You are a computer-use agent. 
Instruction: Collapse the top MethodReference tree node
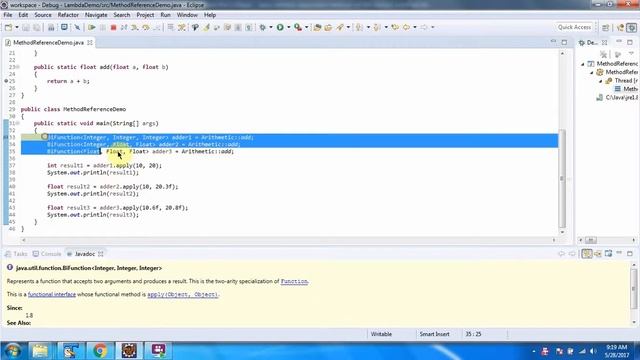pyautogui.click(x=583, y=64)
